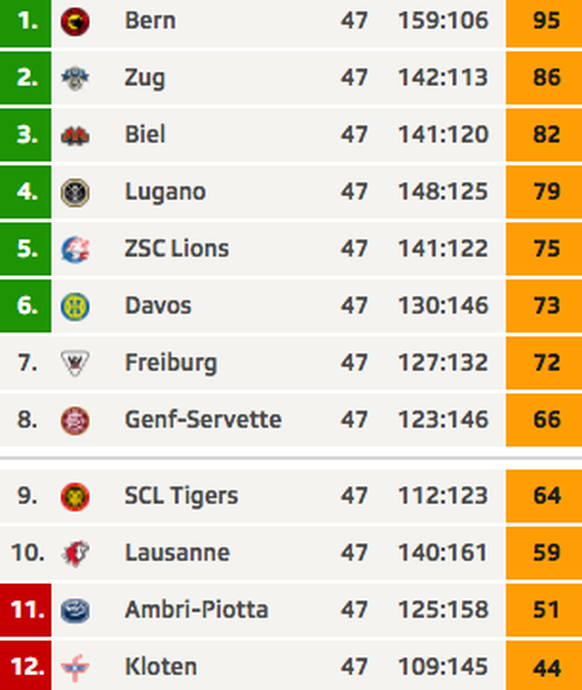
Task: Open the Genf-Servette team name
Action: click(203, 419)
